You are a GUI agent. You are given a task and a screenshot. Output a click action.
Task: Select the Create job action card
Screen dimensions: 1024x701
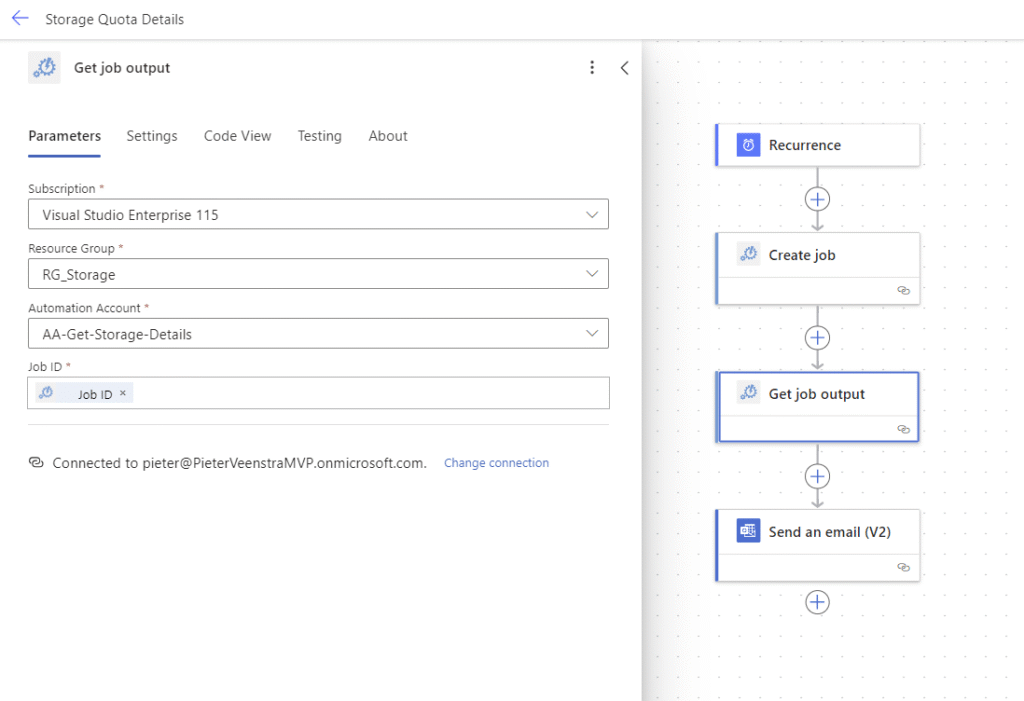[x=818, y=269]
